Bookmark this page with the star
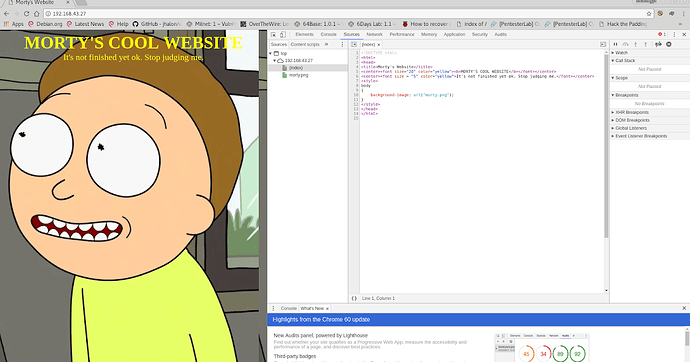Screen dimensions: 690x362 coord(649,14)
